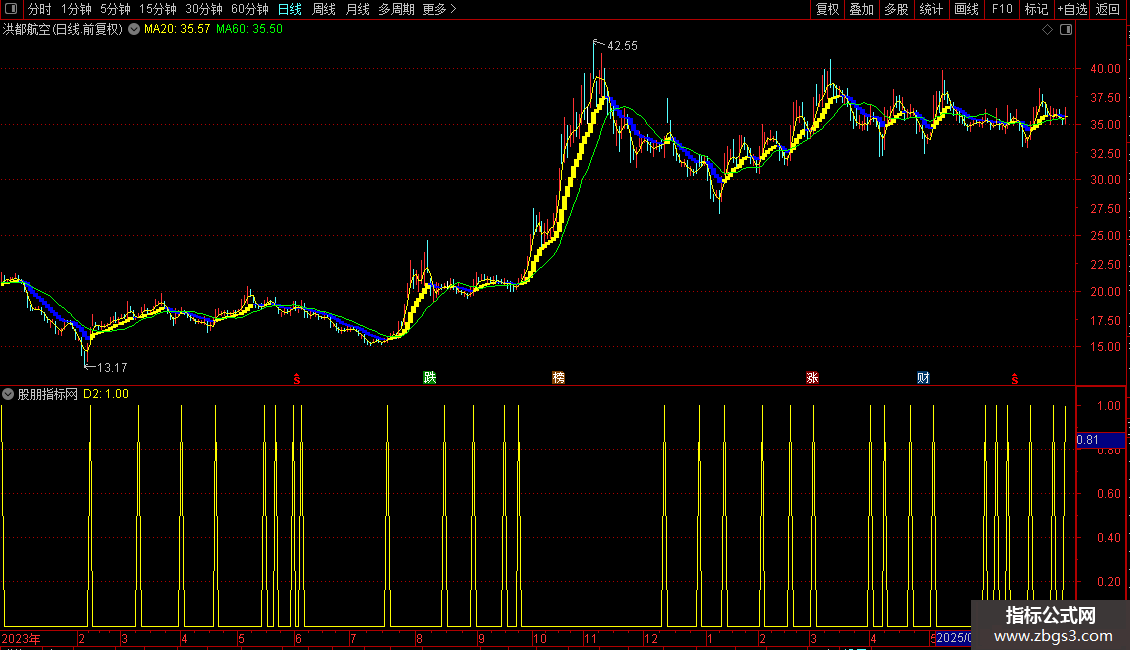The height and width of the screenshot is (650, 1130).
Task: Click the 返回 back button
Action: point(1108,9)
